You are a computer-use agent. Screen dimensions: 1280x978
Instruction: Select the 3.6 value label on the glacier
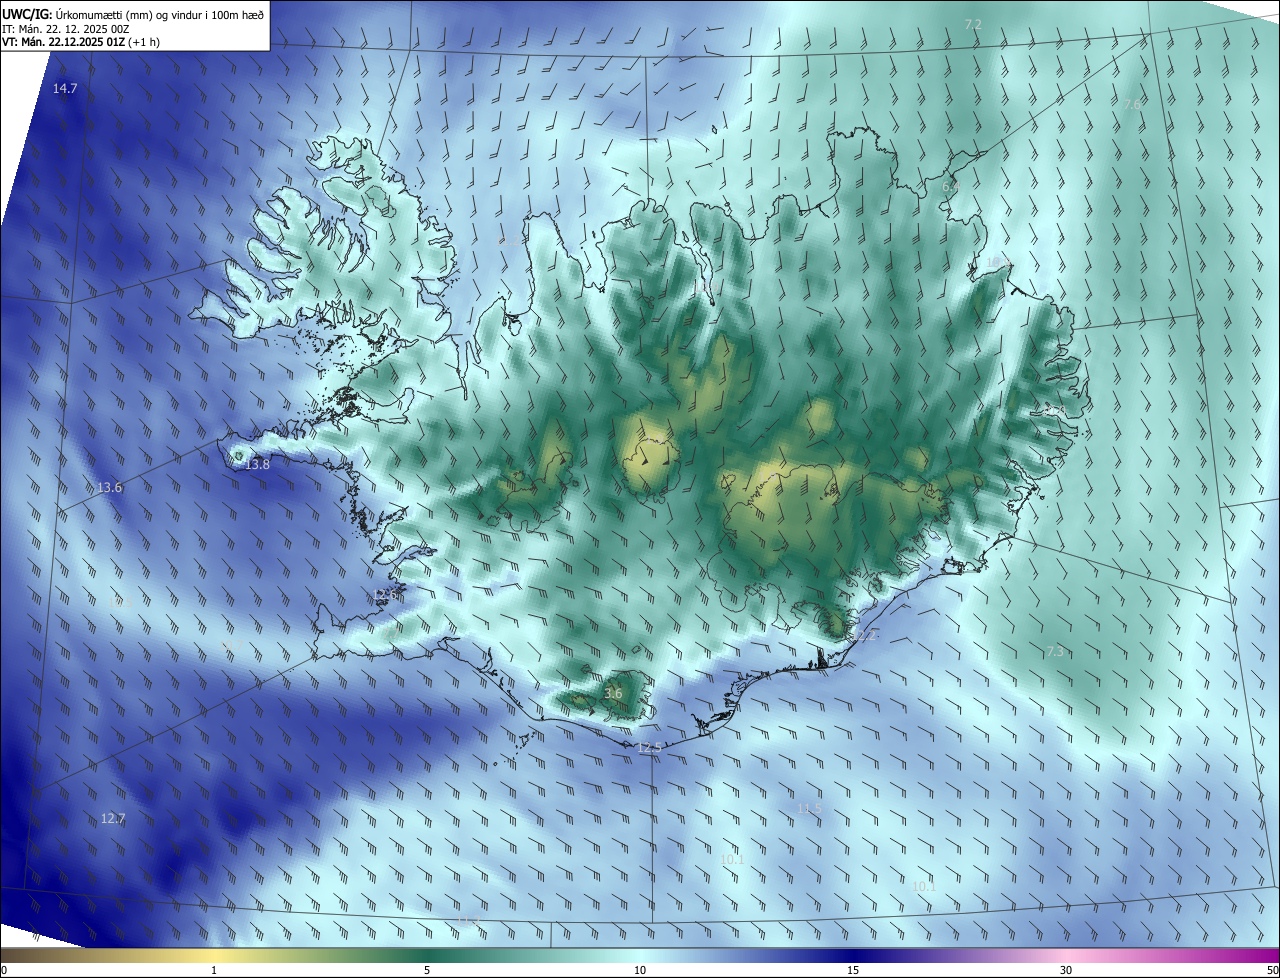[614, 693]
